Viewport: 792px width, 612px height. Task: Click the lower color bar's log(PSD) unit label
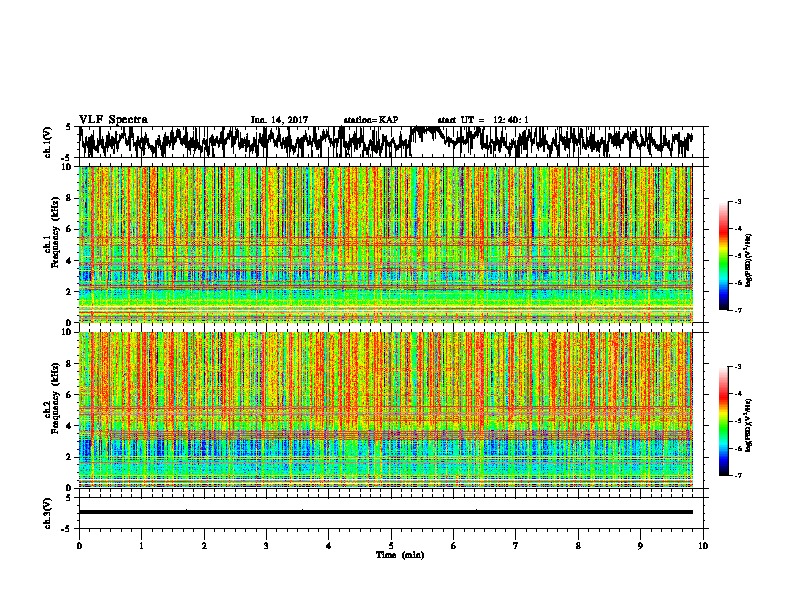point(749,425)
